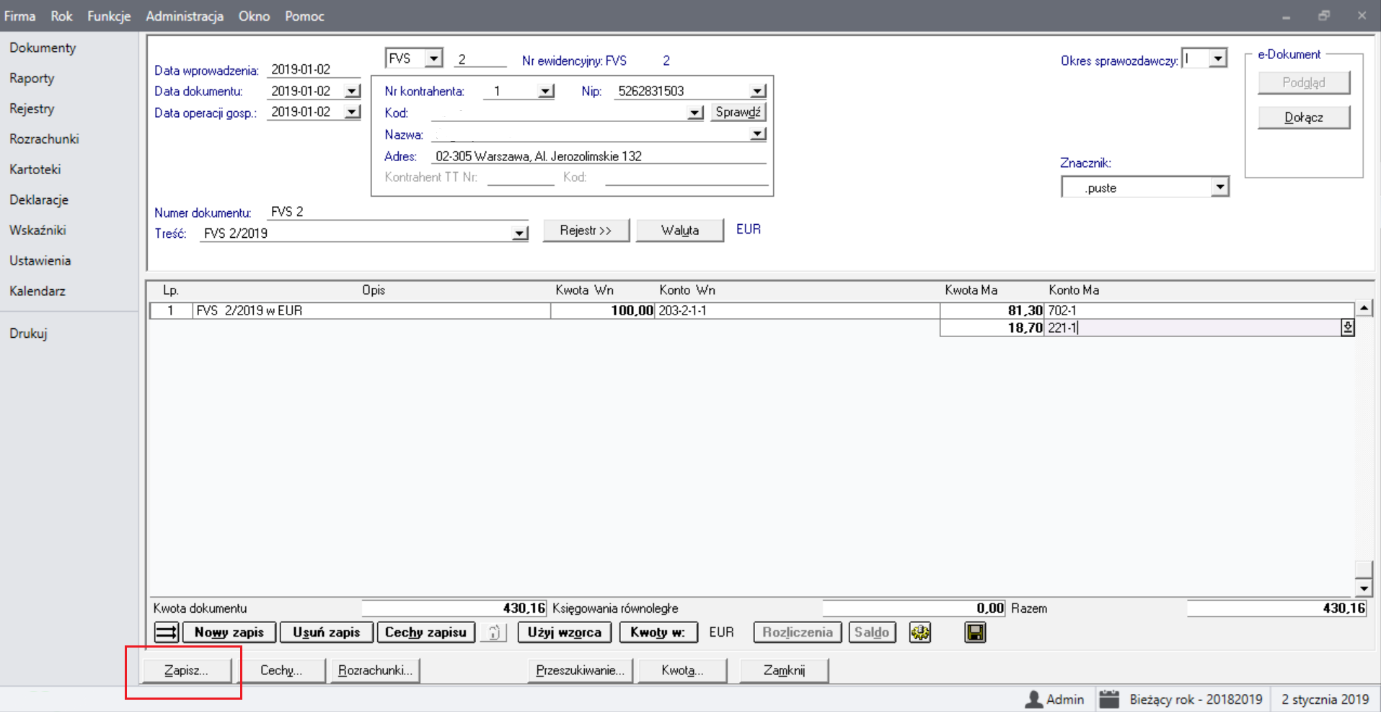Click the Adres field with Al. Jerozolimskie 132
Screen dimensions: 1384x713
(599, 157)
